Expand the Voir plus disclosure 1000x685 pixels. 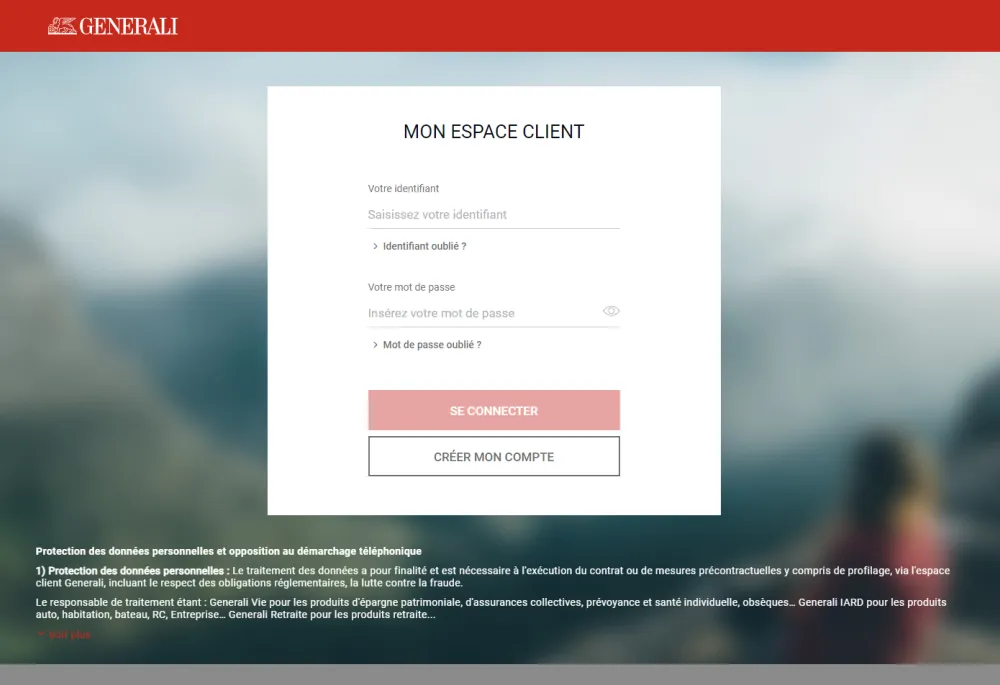(64, 635)
